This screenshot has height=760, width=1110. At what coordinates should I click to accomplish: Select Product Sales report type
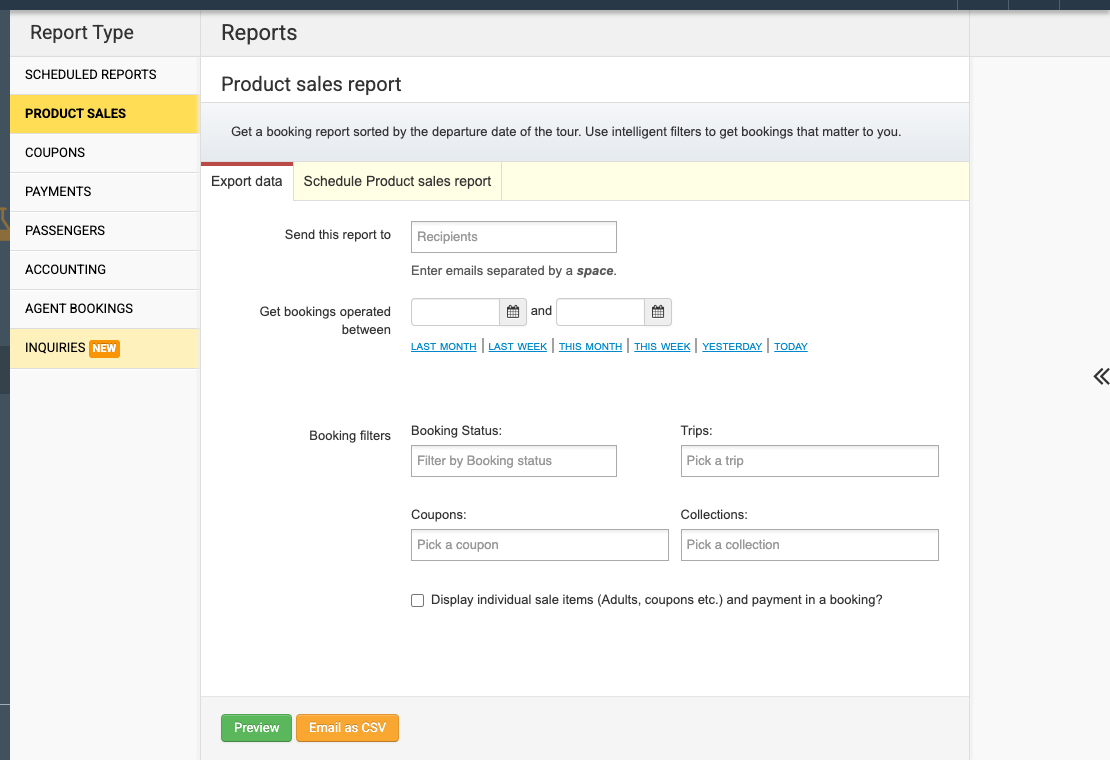pyautogui.click(x=105, y=114)
